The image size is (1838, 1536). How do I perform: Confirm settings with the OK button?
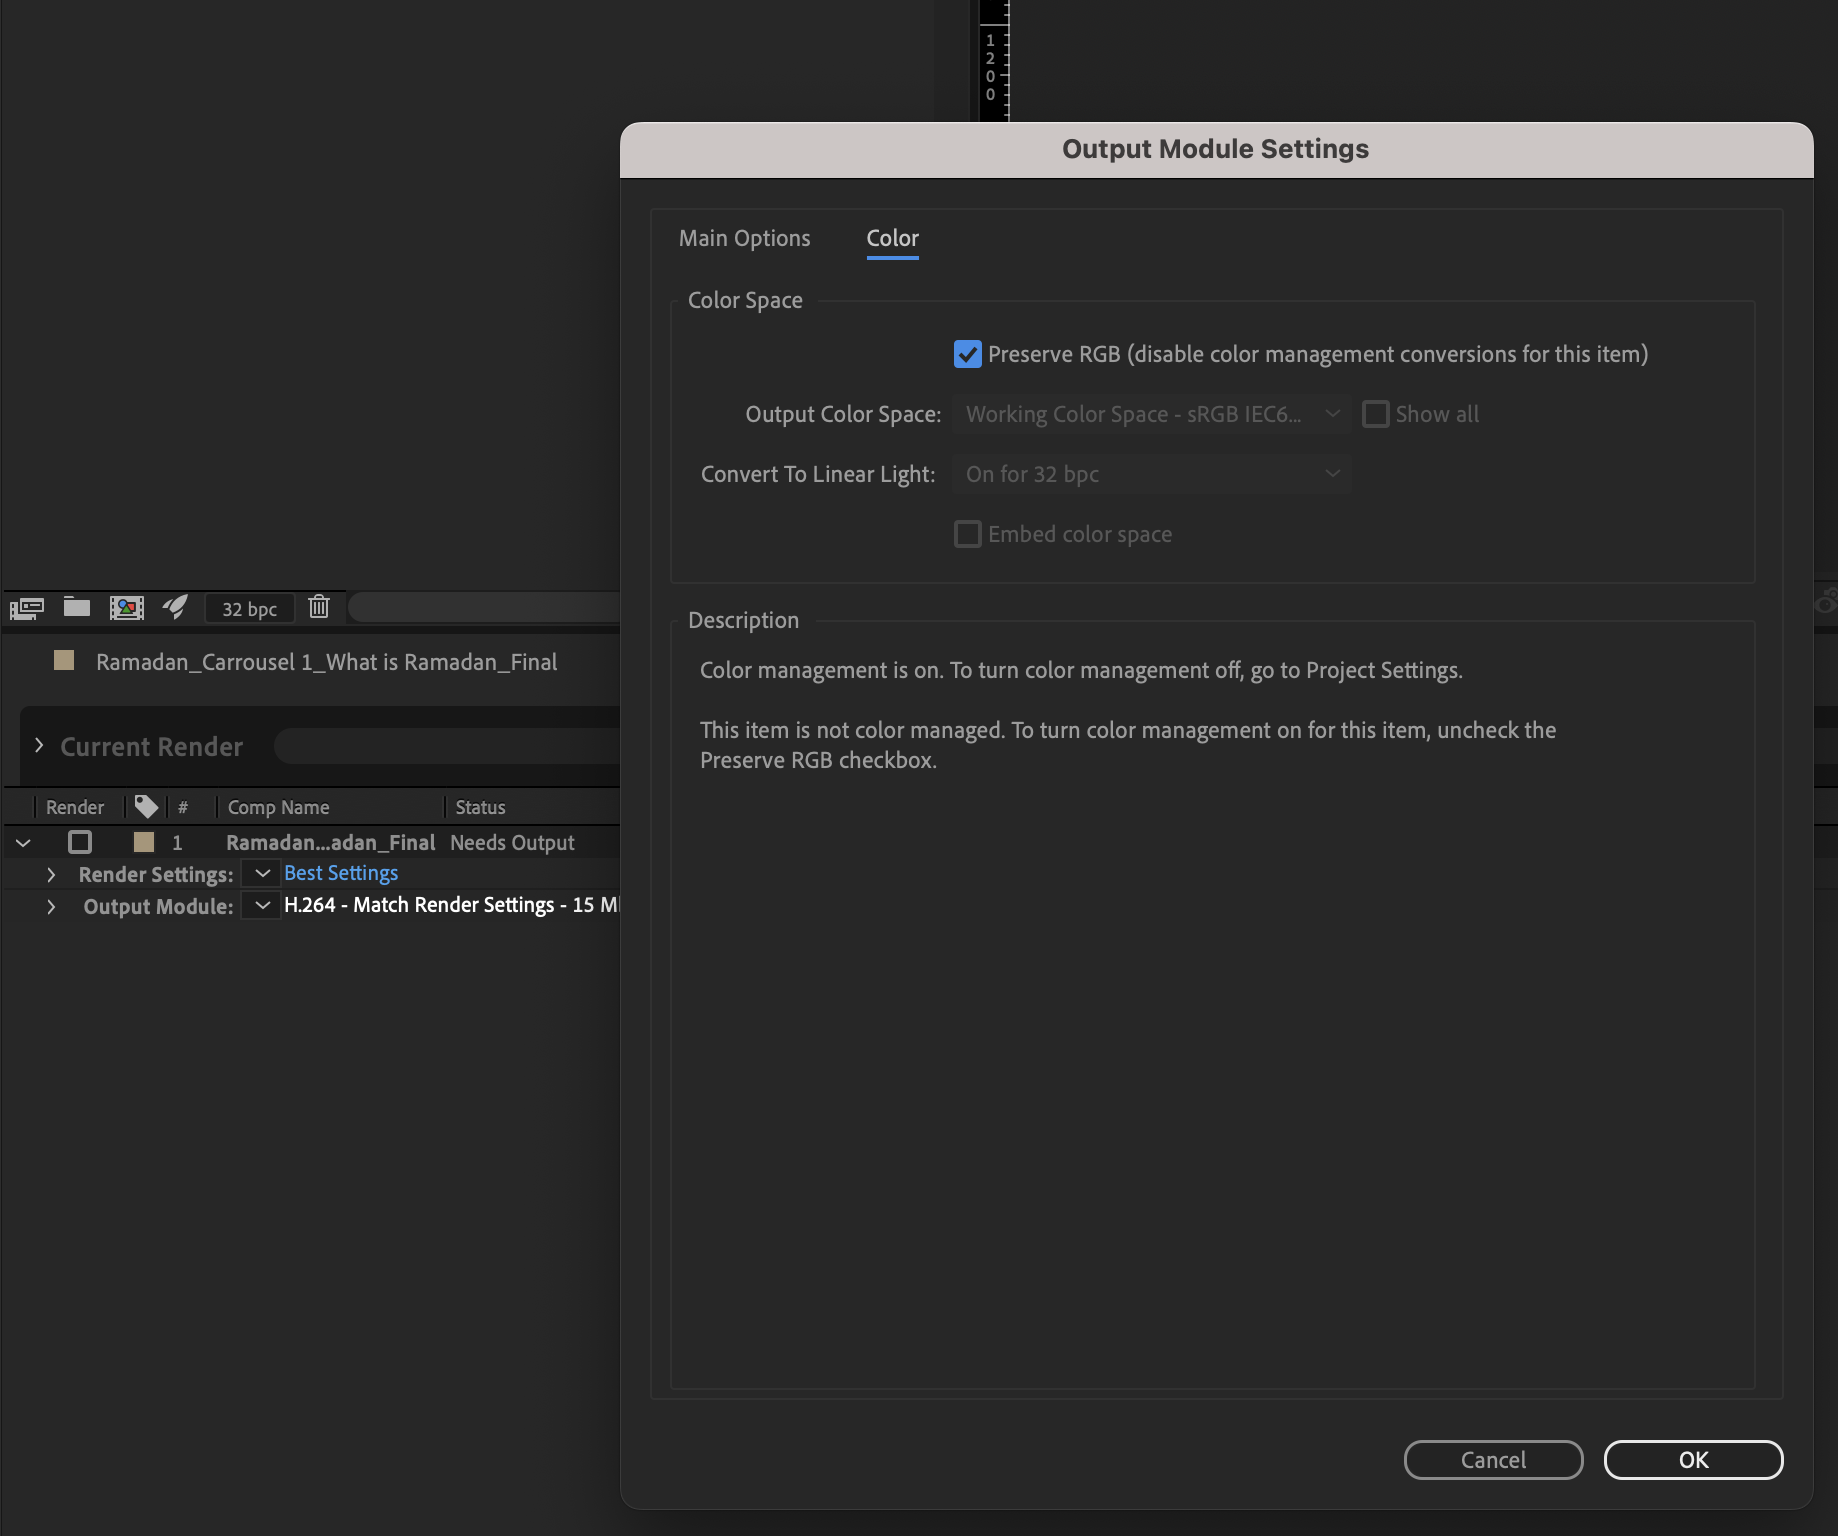[x=1693, y=1460]
